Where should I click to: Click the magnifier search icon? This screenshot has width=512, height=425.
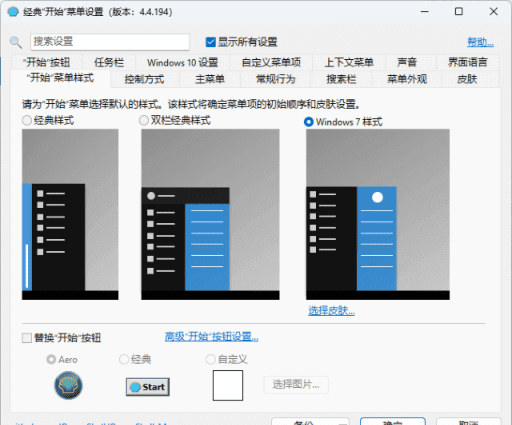(x=16, y=42)
